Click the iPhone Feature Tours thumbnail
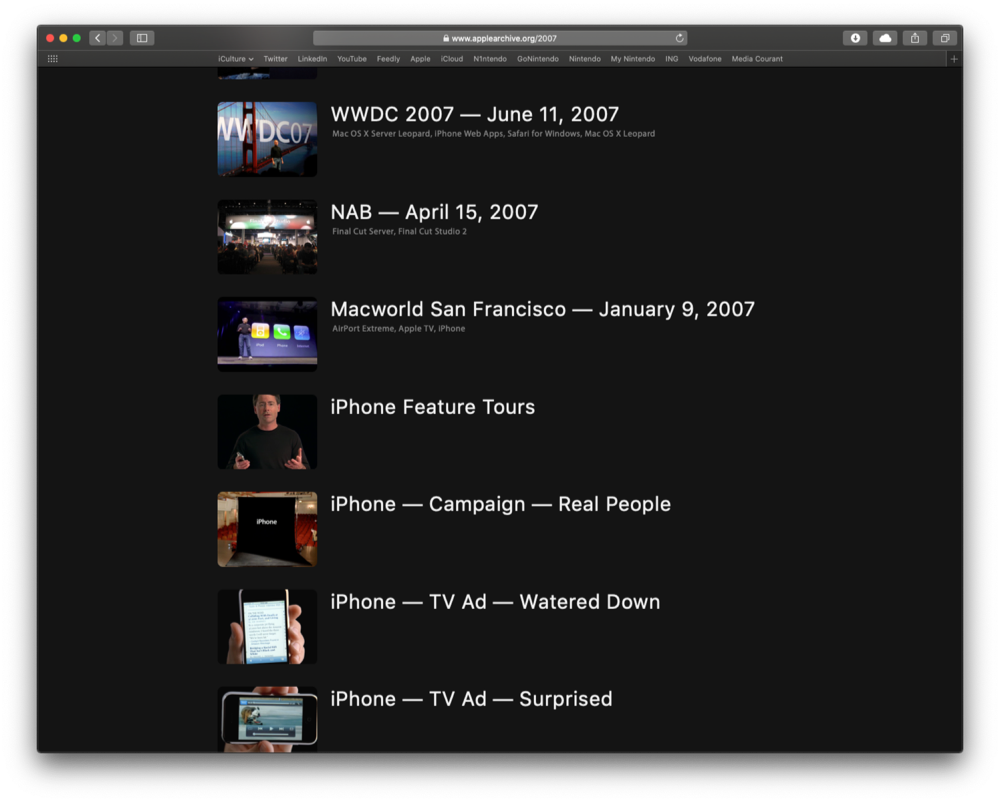 click(267, 432)
